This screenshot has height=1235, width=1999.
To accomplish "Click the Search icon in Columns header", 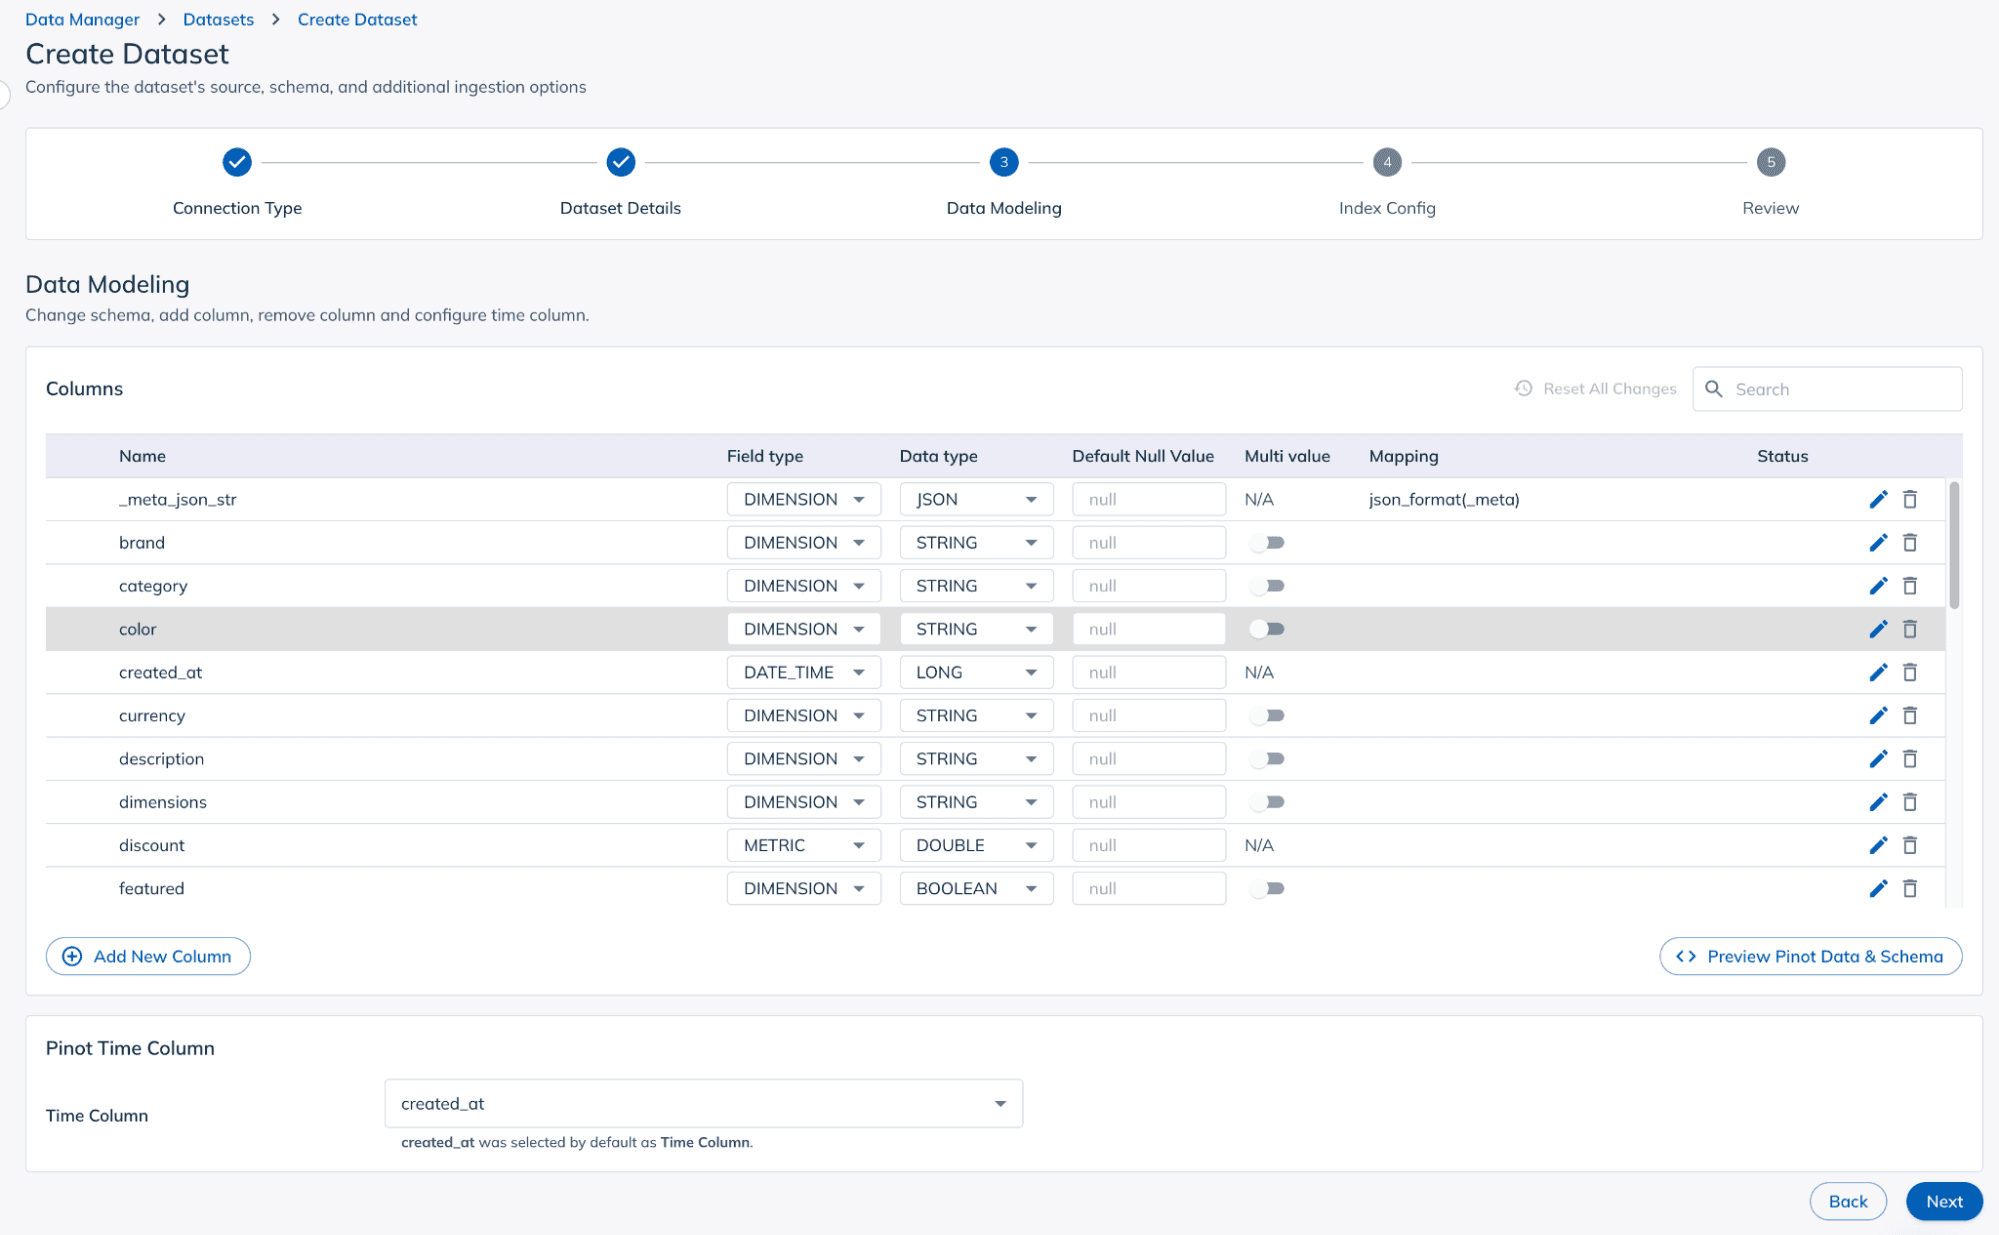I will 1713,388.
